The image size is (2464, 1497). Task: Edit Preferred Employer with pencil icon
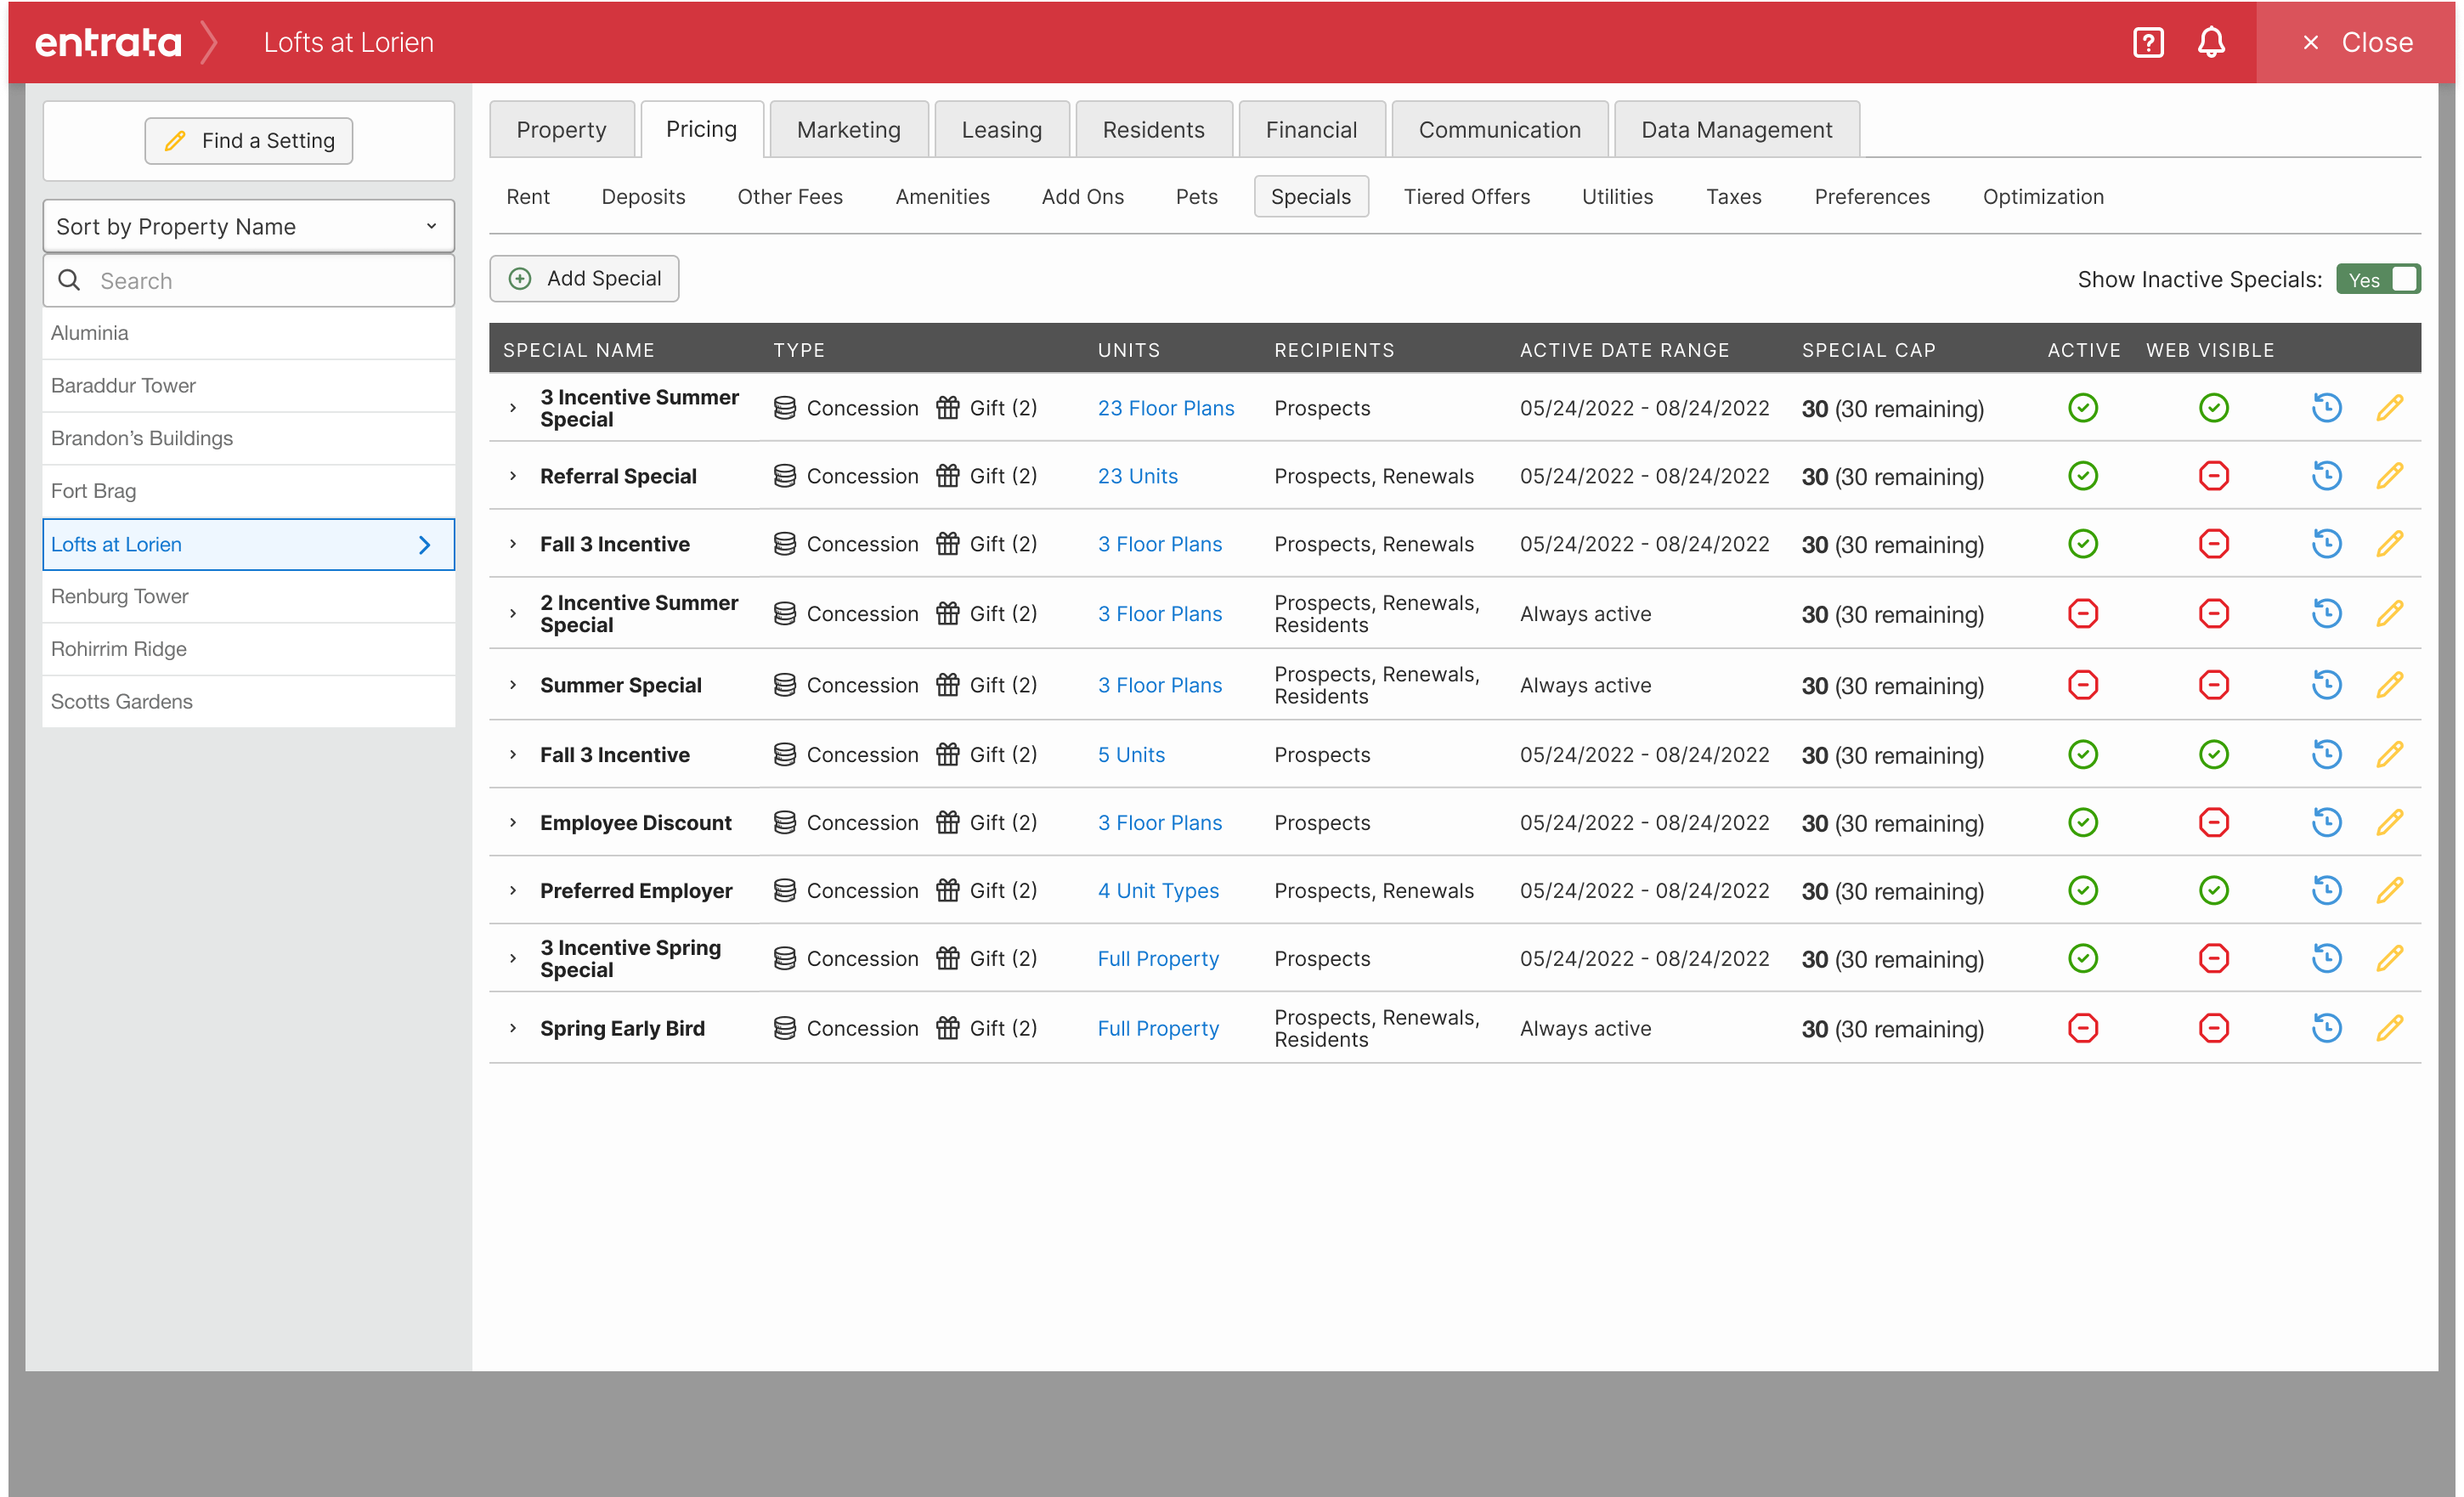[2389, 890]
